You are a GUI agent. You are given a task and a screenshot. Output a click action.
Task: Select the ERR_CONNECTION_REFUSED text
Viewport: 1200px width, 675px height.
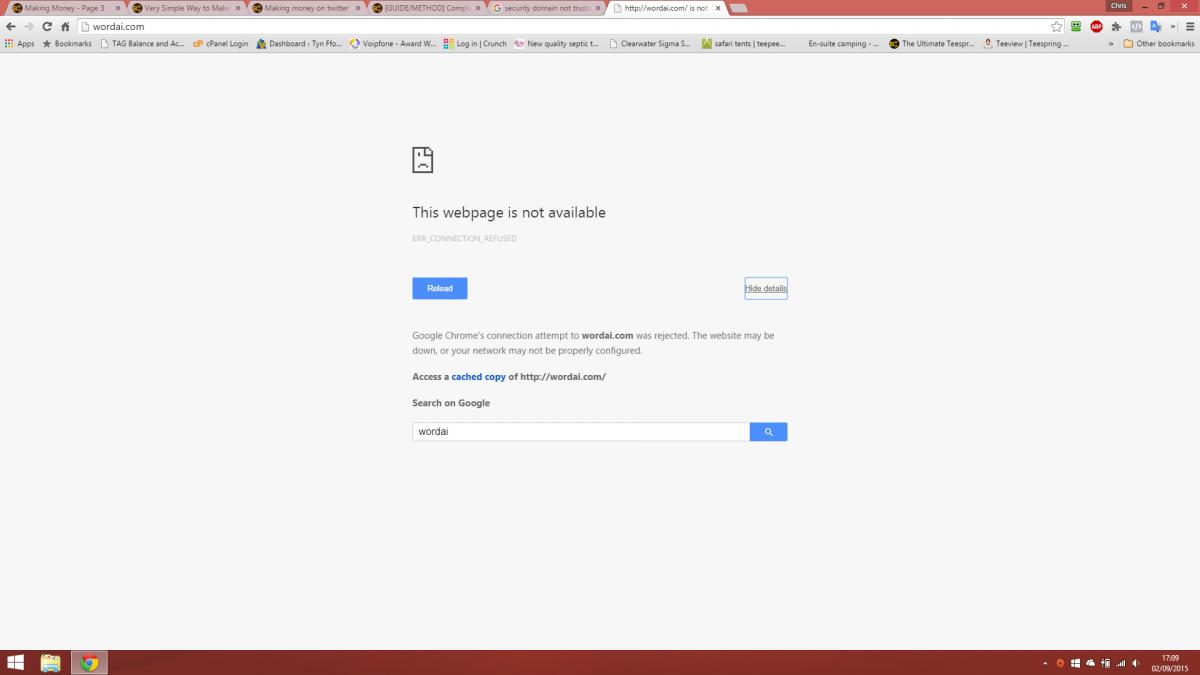464,239
